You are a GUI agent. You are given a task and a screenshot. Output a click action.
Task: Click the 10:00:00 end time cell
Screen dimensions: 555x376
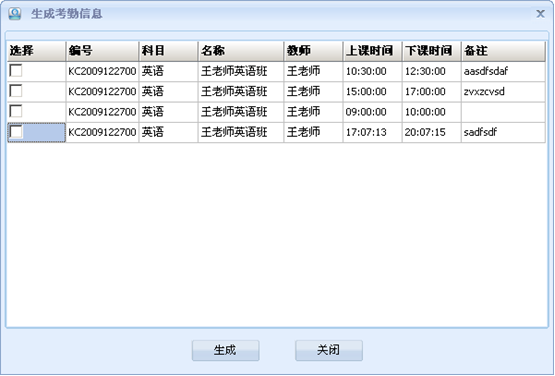[x=432, y=112]
